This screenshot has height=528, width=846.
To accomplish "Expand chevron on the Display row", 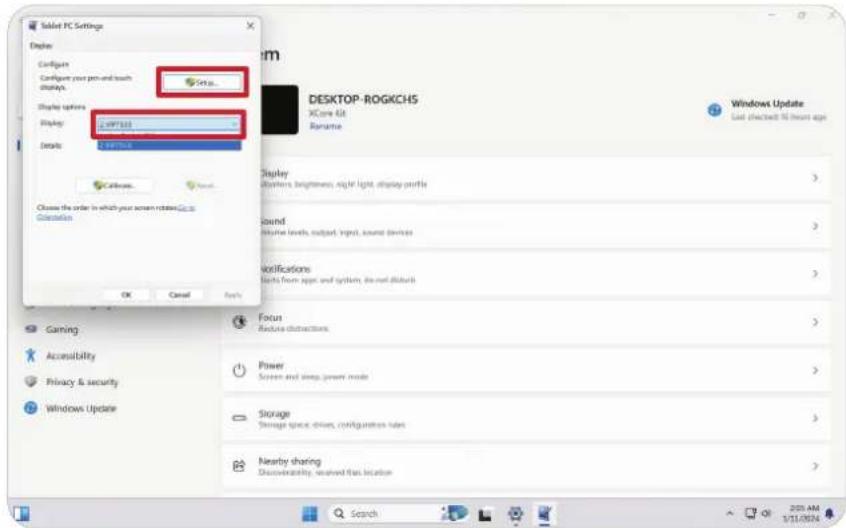I will pyautogui.click(x=815, y=178).
